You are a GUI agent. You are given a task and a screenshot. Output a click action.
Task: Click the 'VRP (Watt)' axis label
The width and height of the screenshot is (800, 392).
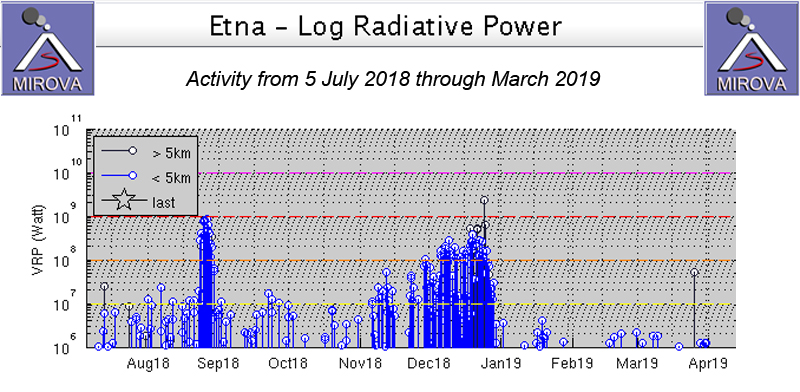(38, 240)
